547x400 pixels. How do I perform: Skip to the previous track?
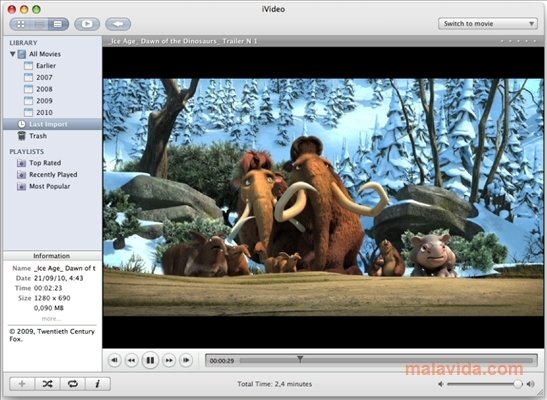click(114, 360)
